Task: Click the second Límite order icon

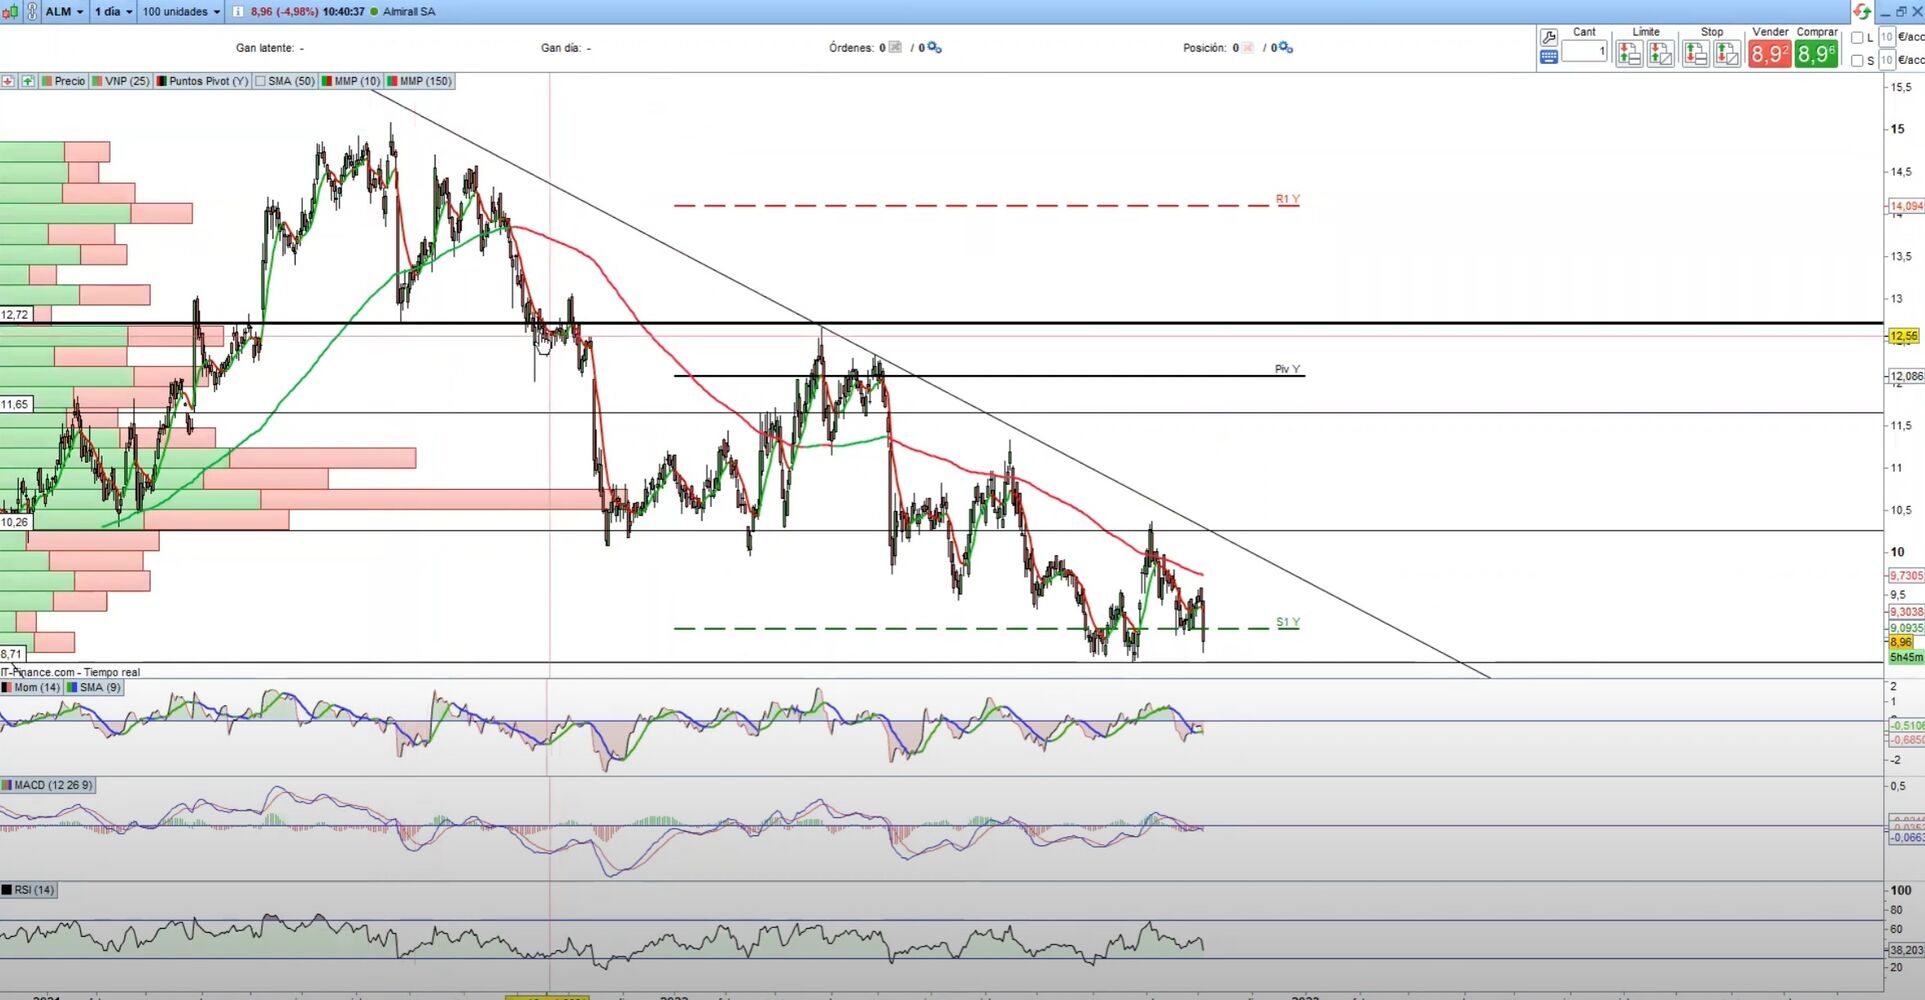Action: pyautogui.click(x=1661, y=54)
